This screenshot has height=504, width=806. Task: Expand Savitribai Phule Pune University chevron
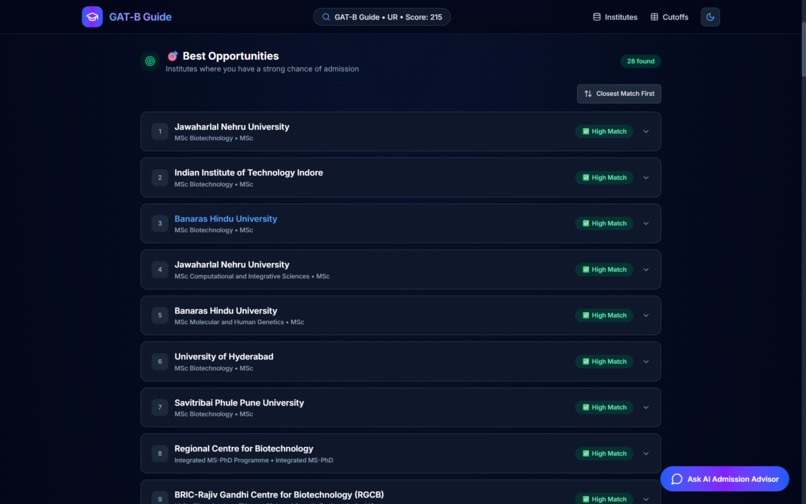point(646,407)
